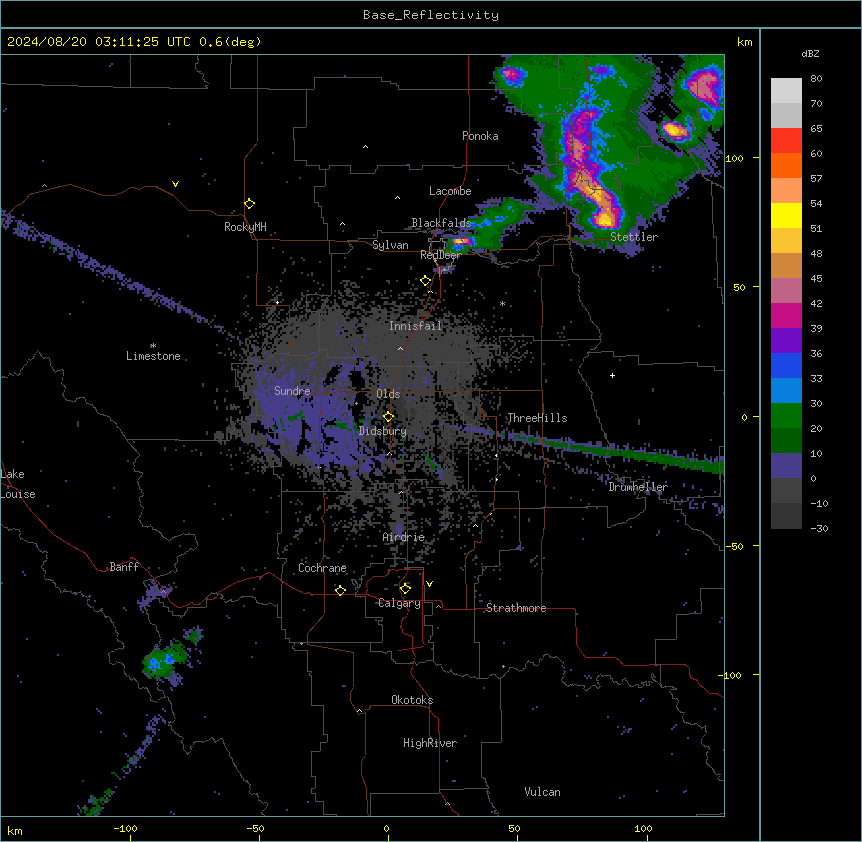This screenshot has width=862, height=842.
Task: Select the RedDeer label
Action: click(440, 255)
